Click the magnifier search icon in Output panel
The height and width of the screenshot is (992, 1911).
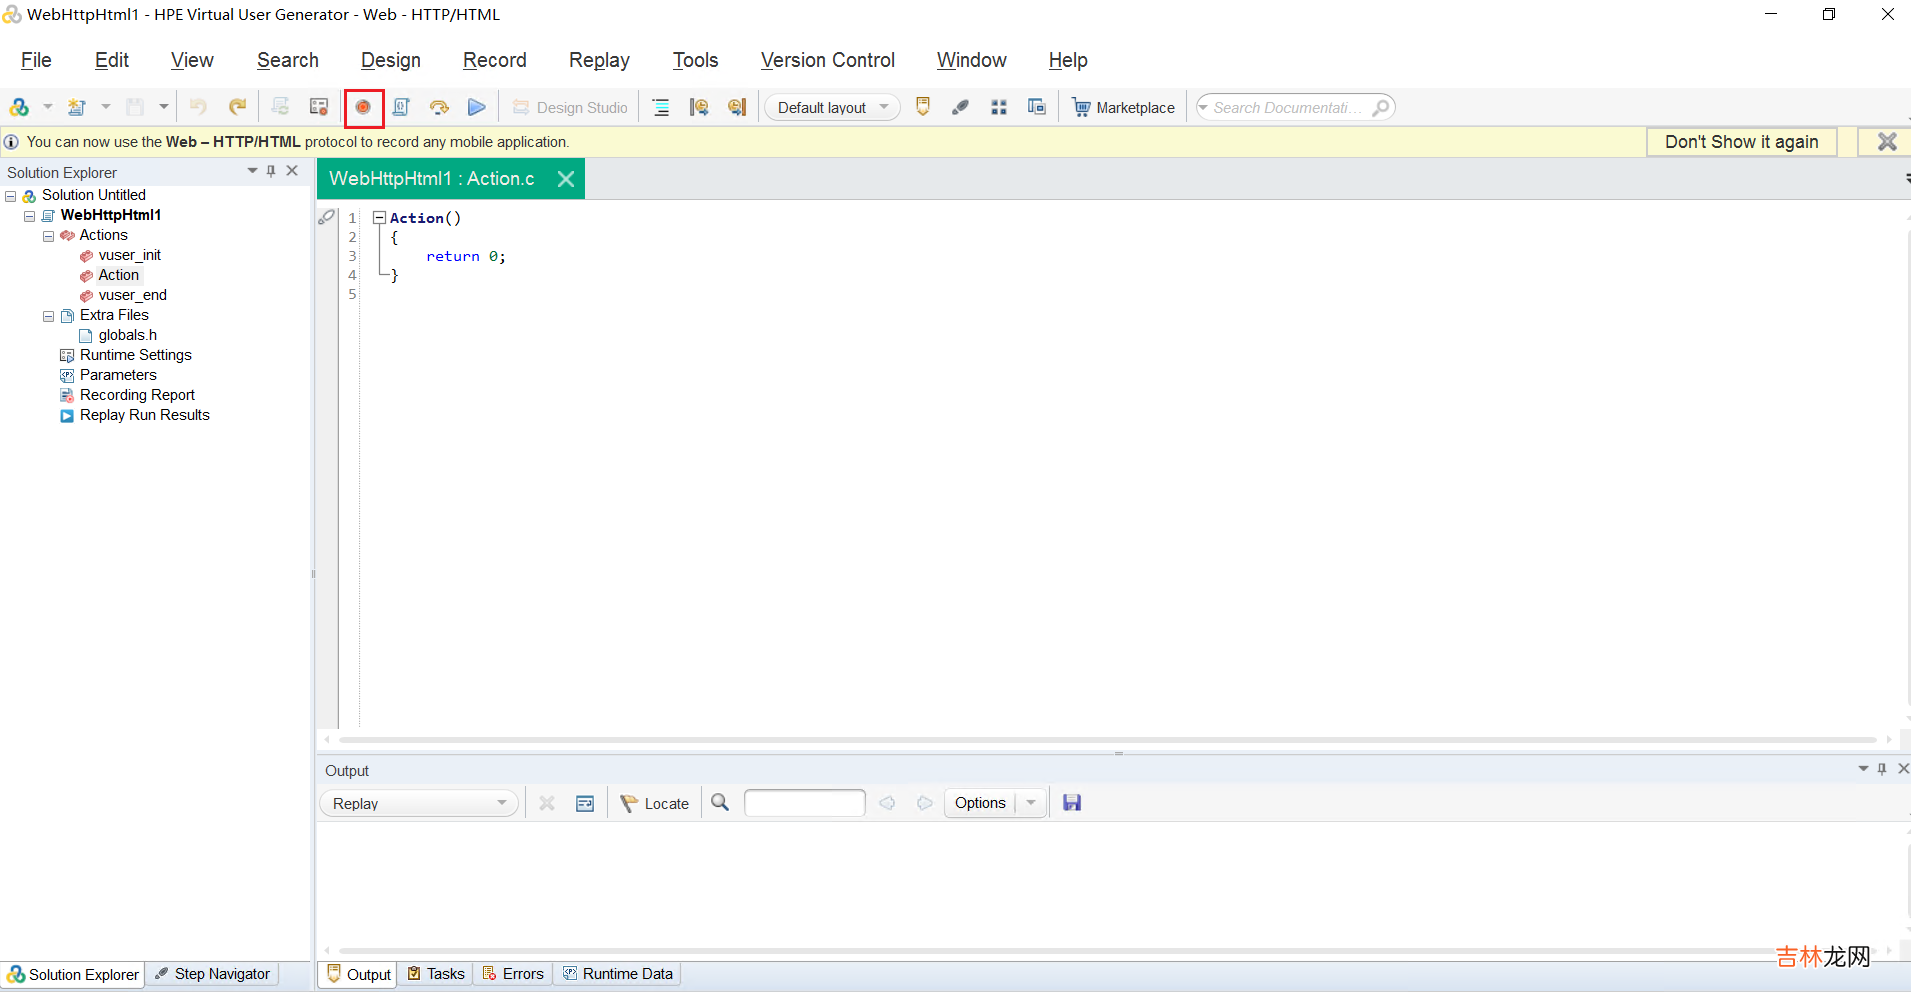720,803
